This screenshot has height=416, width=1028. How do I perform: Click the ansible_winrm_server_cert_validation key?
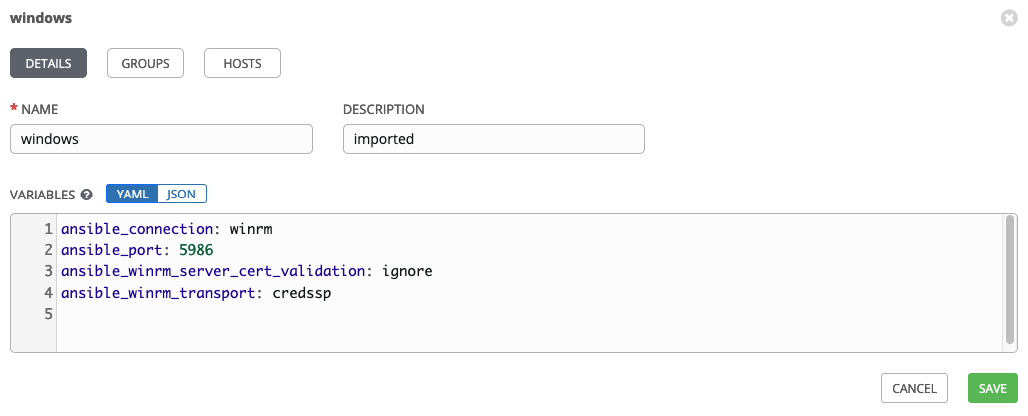(211, 271)
